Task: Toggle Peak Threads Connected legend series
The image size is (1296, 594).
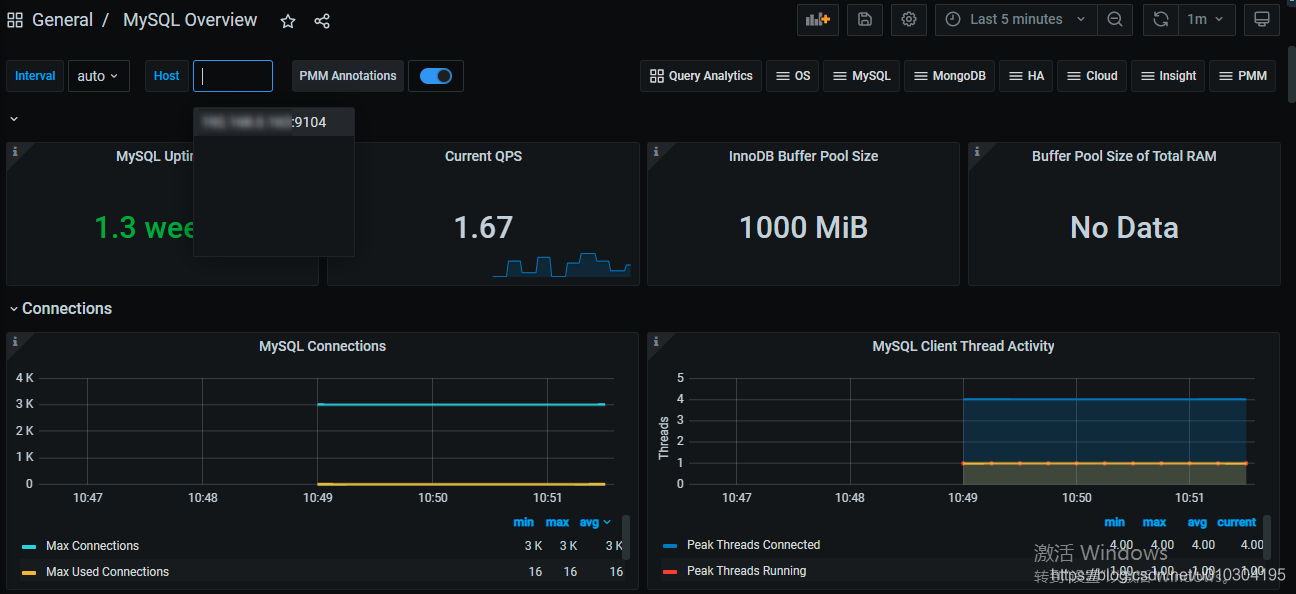Action: (x=753, y=545)
